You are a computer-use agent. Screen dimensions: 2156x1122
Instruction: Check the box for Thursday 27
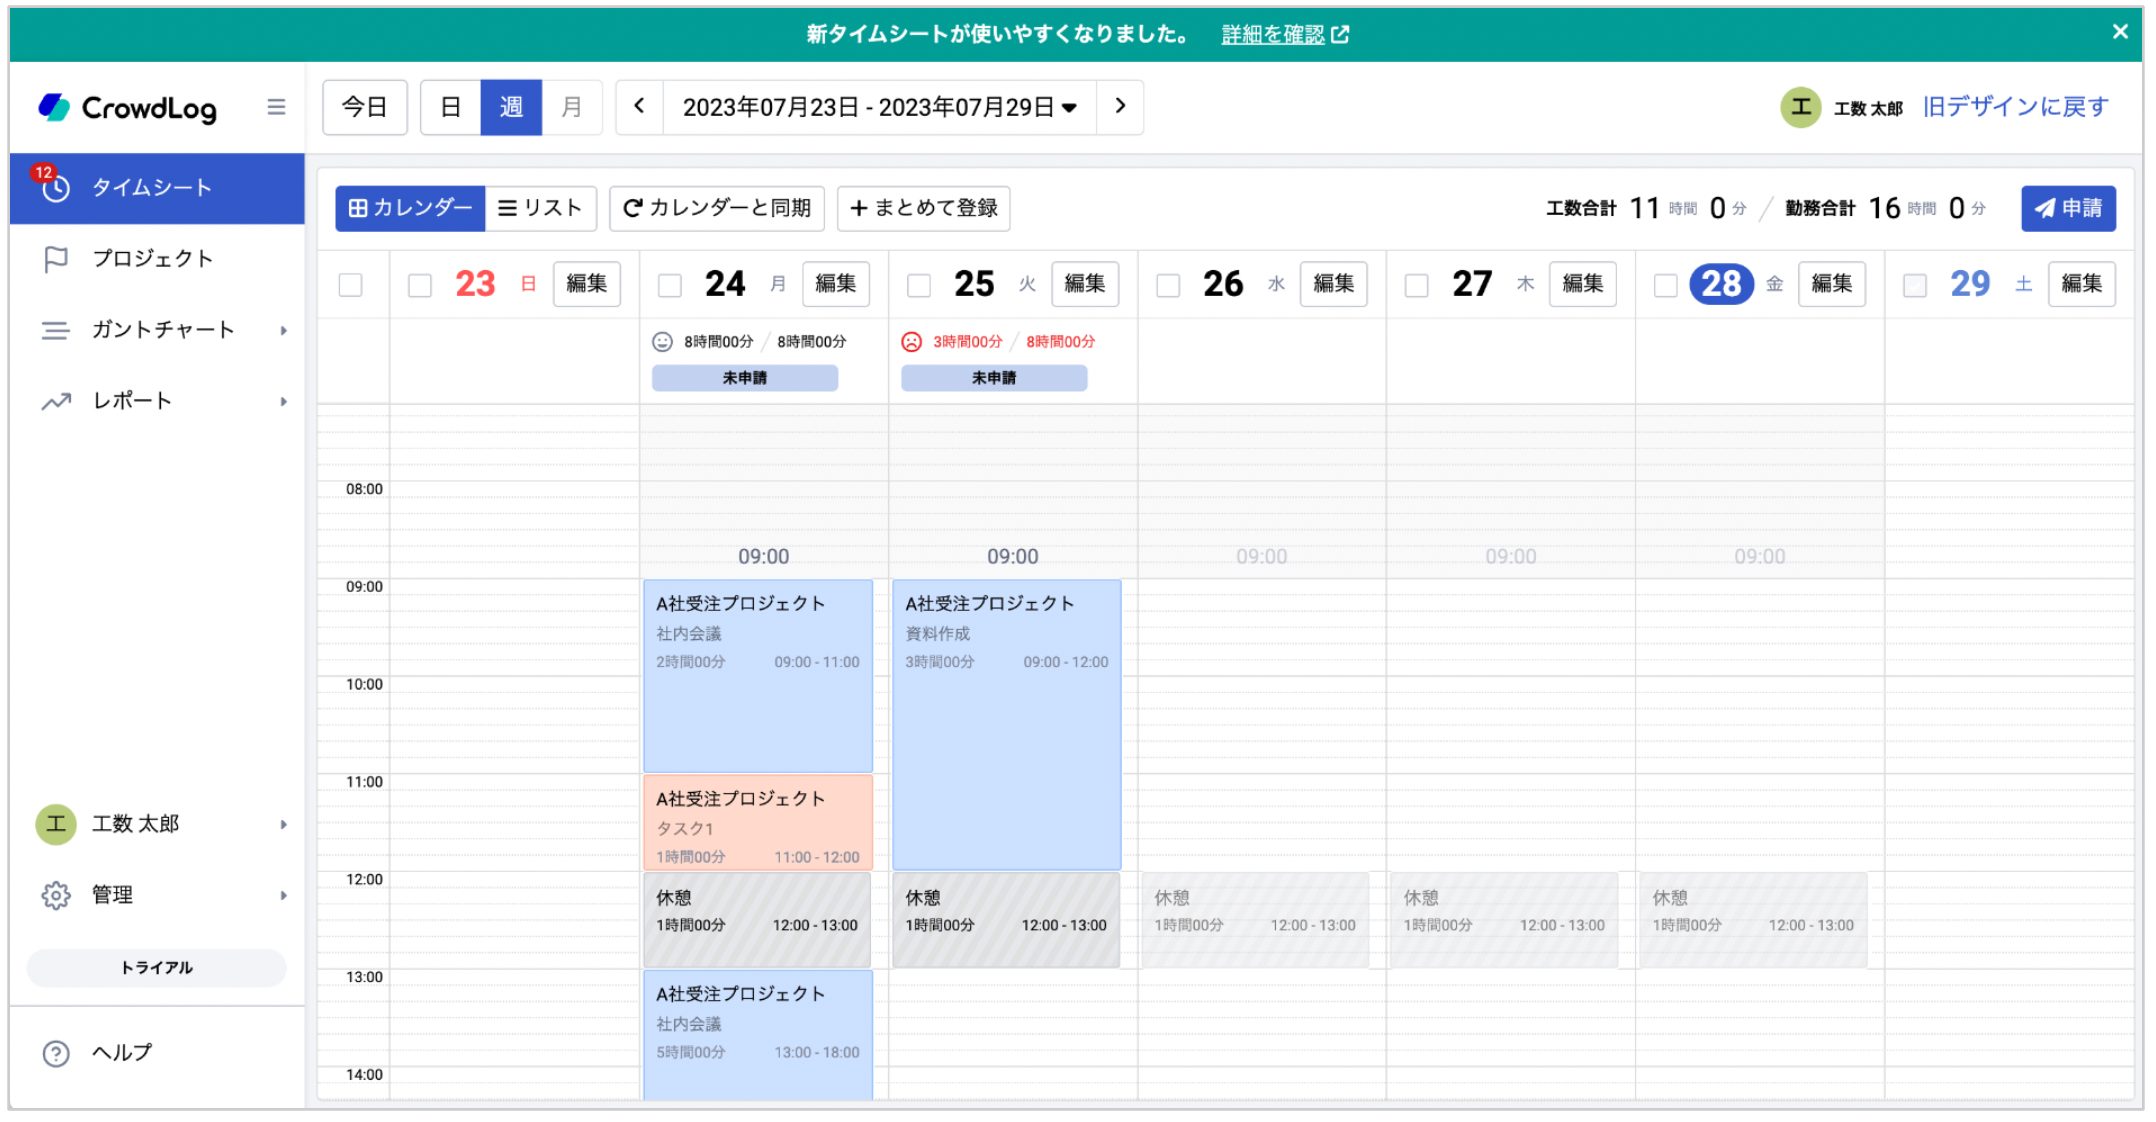(x=1416, y=285)
